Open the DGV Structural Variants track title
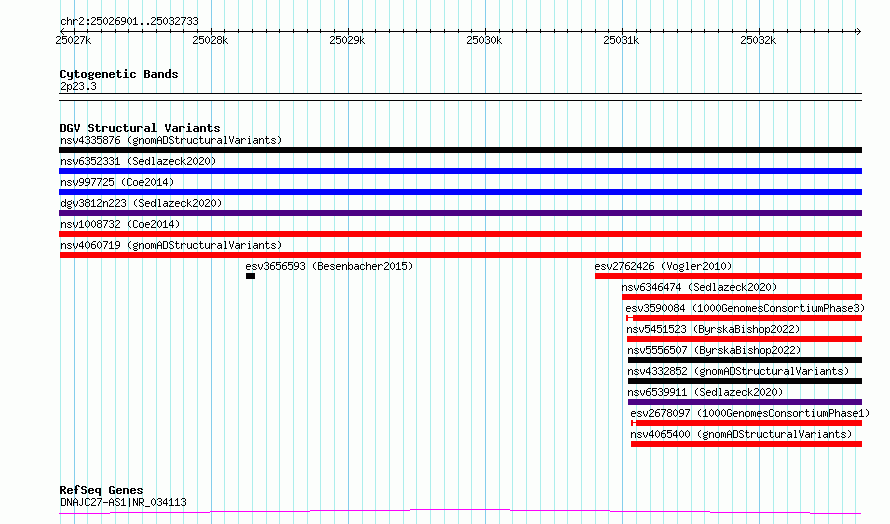Image resolution: width=890 pixels, height=524 pixels. 140,128
